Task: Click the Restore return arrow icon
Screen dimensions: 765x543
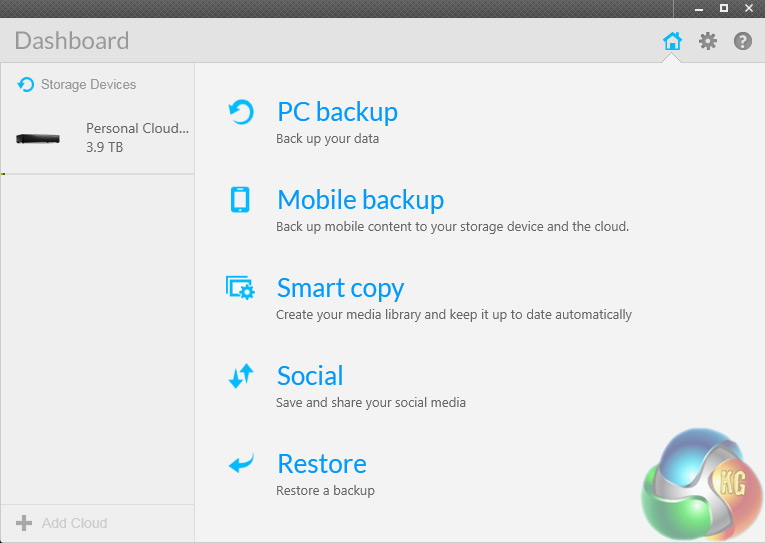Action: (x=240, y=464)
